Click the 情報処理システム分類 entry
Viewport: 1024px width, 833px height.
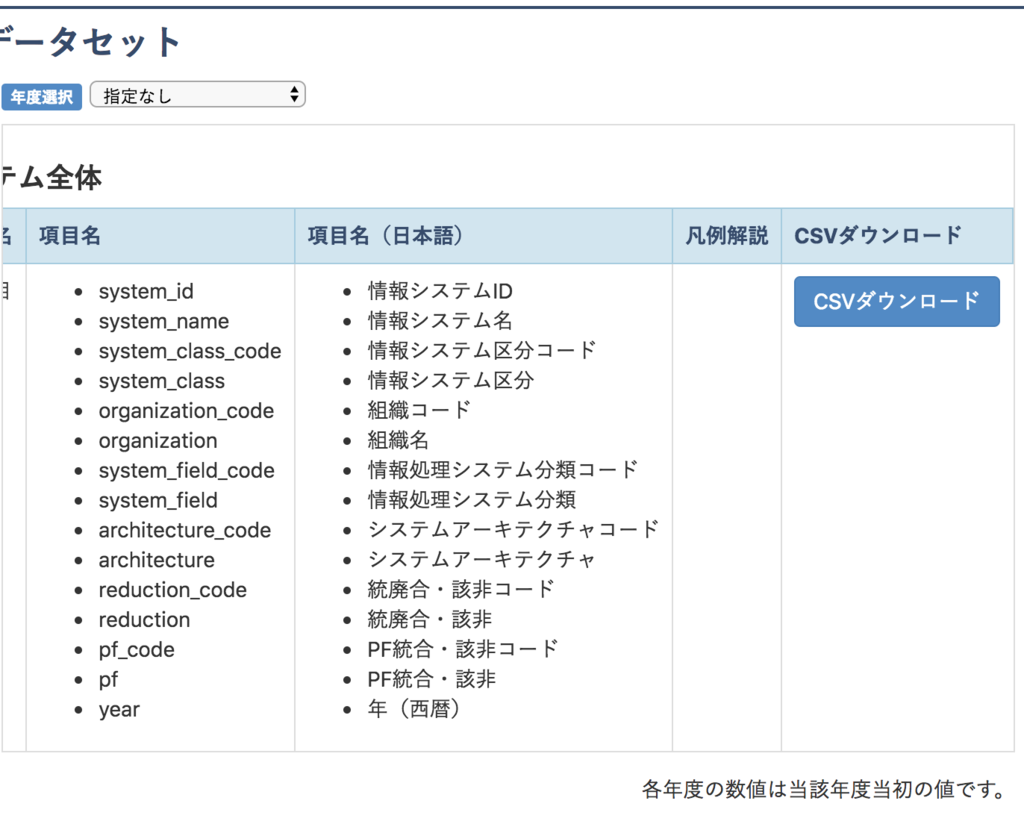click(472, 500)
